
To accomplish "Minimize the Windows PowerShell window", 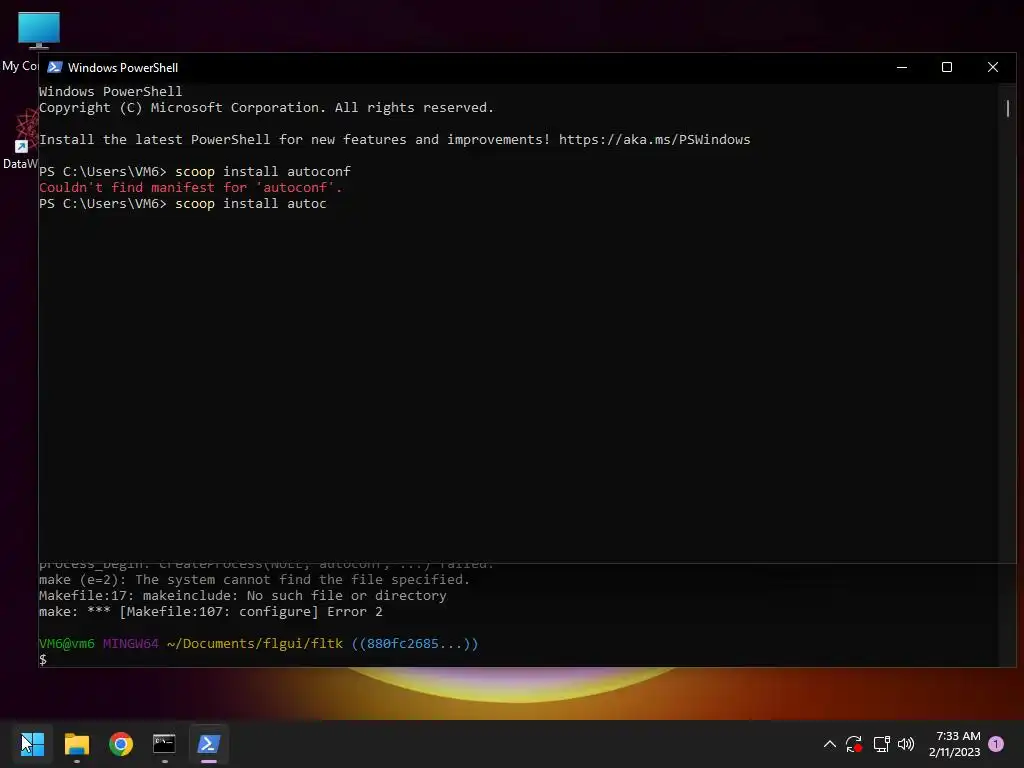I will pyautogui.click(x=902, y=67).
